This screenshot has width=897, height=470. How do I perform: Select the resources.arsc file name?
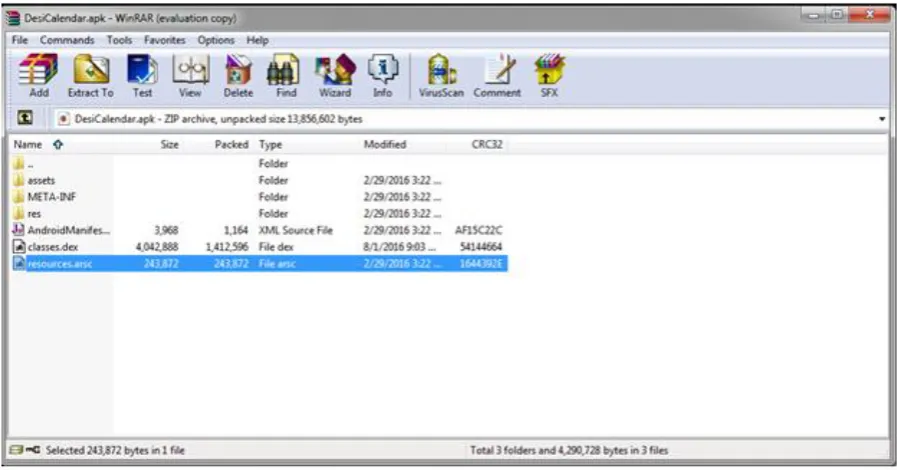coord(59,264)
